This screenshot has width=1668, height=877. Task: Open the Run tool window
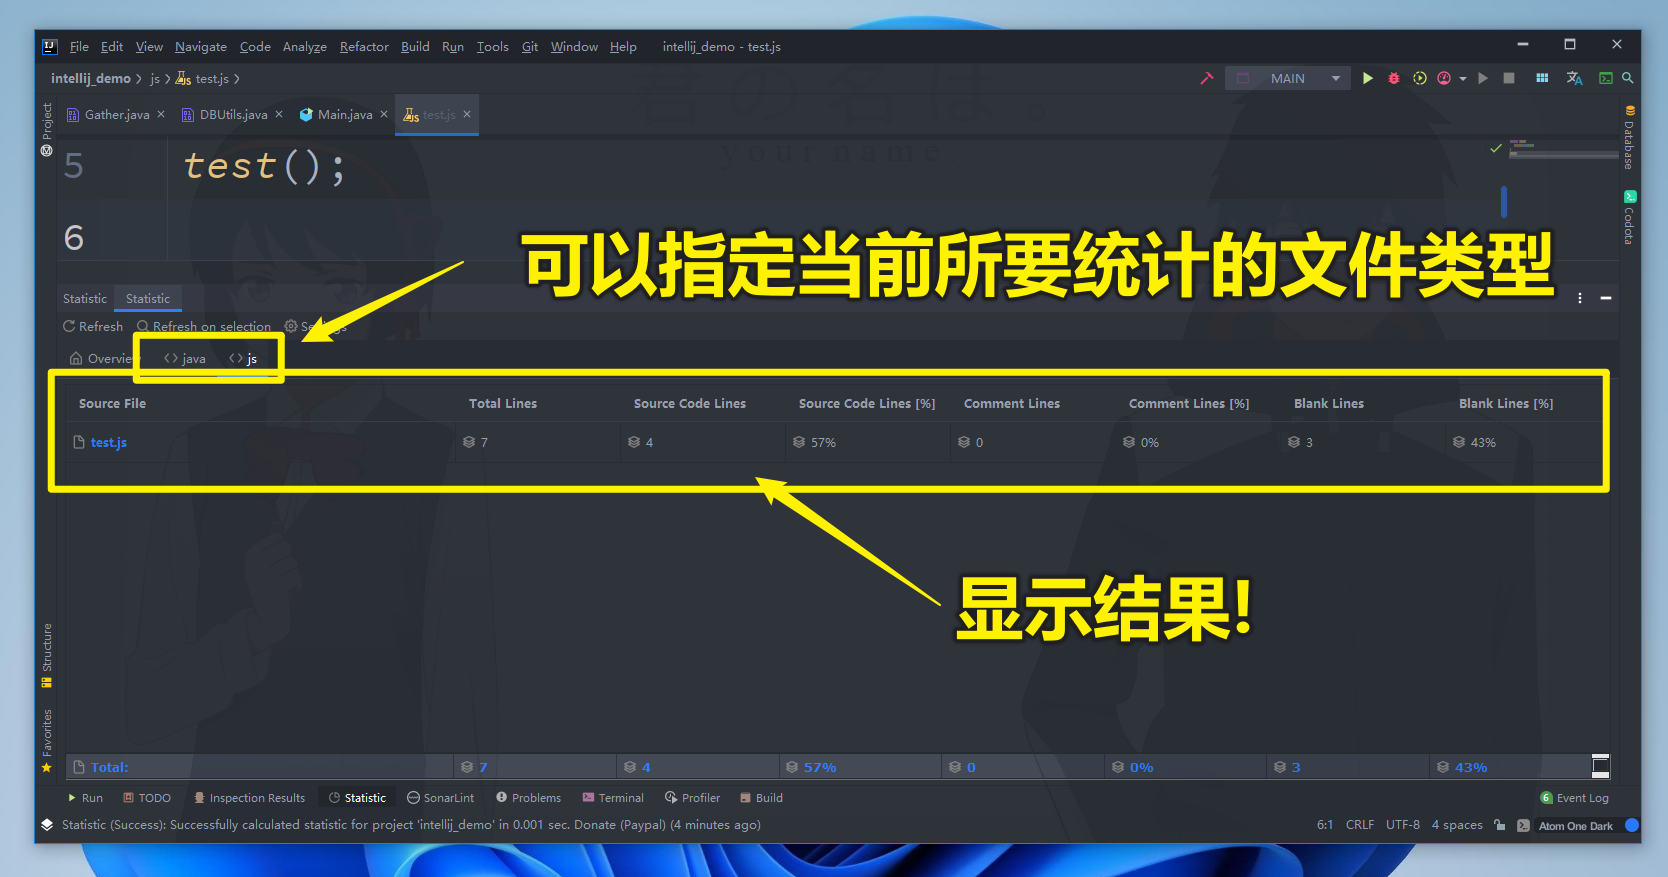point(85,798)
